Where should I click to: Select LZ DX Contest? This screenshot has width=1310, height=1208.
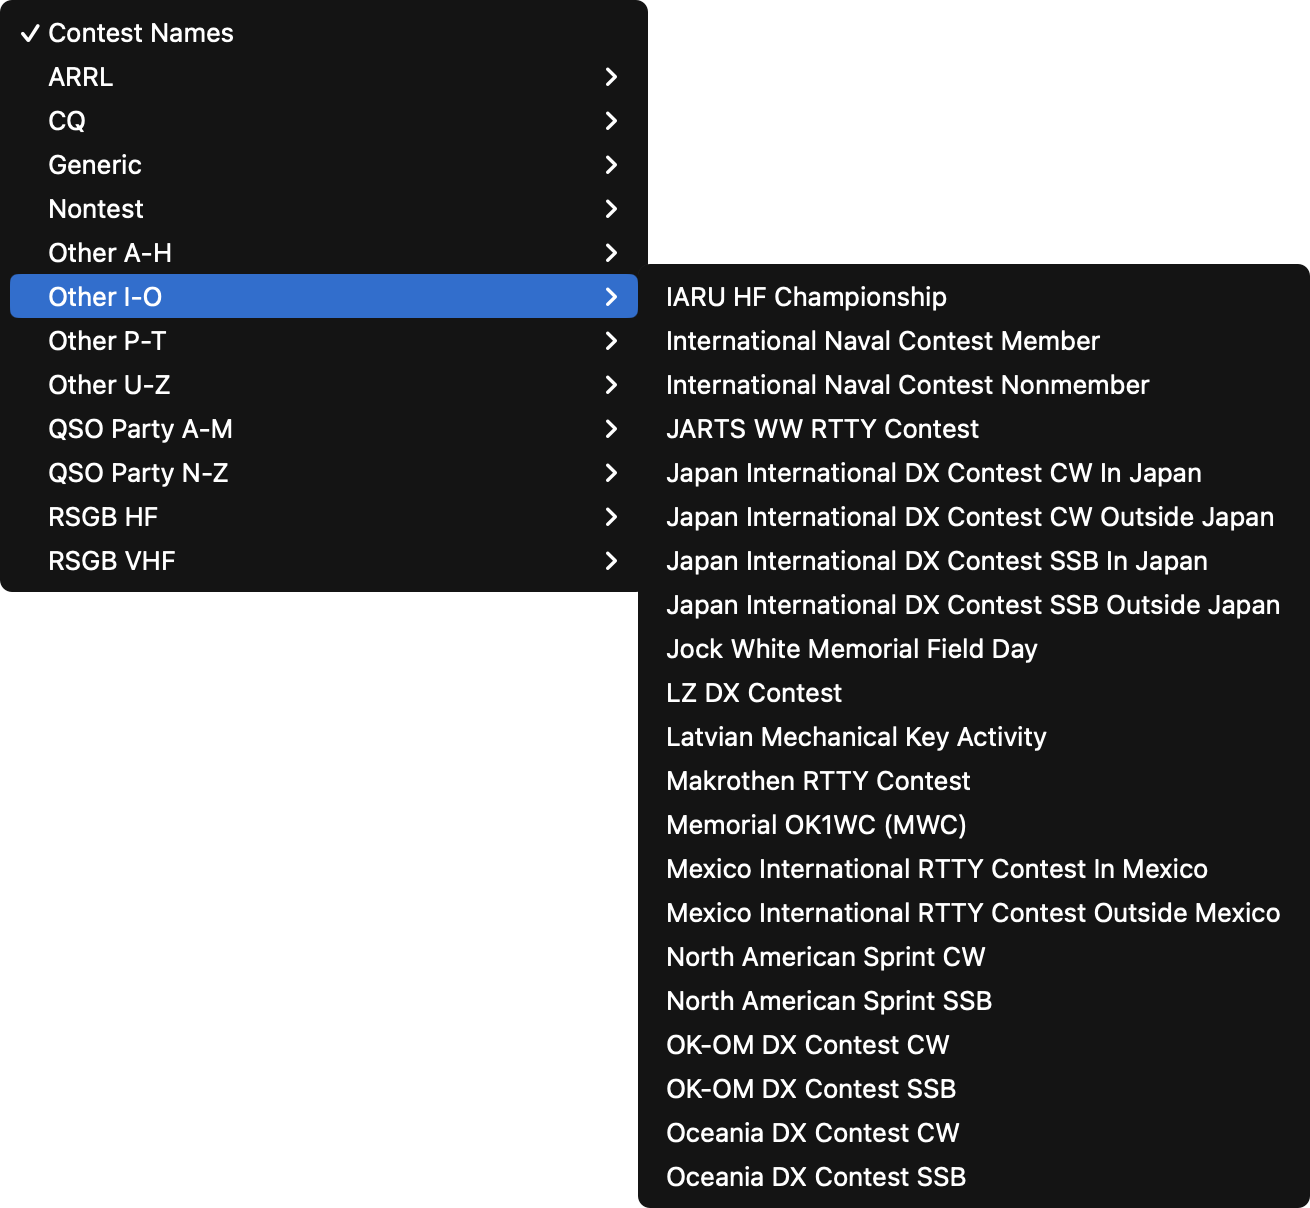974,693
